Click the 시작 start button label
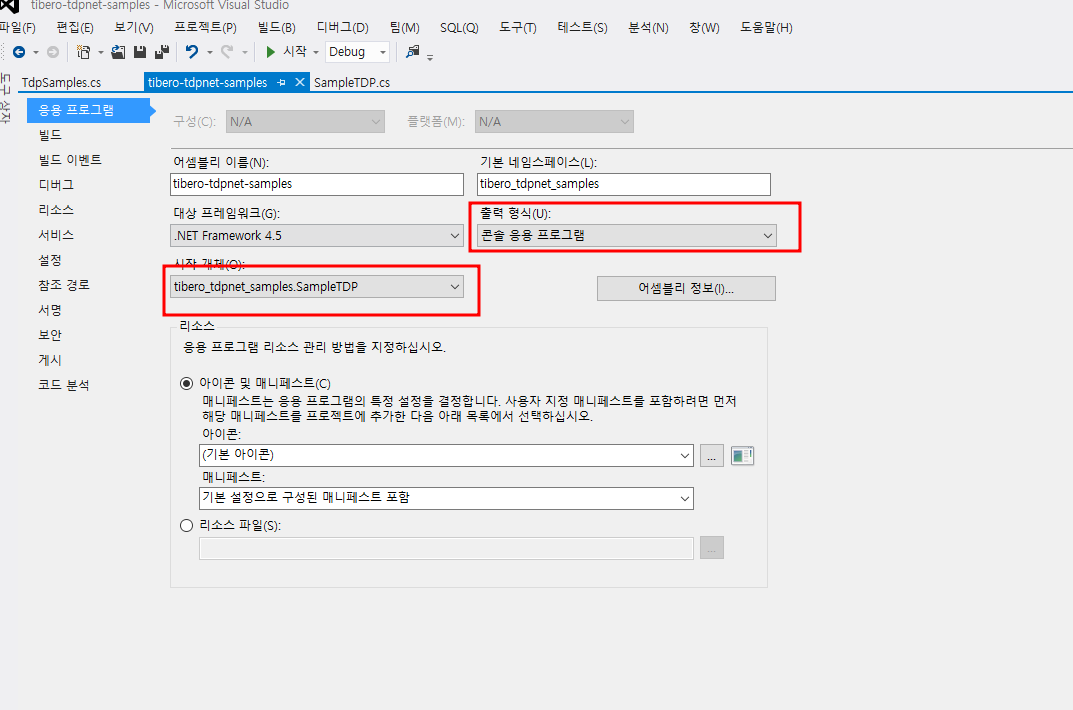Viewport: 1073px width, 710px height. tap(295, 52)
